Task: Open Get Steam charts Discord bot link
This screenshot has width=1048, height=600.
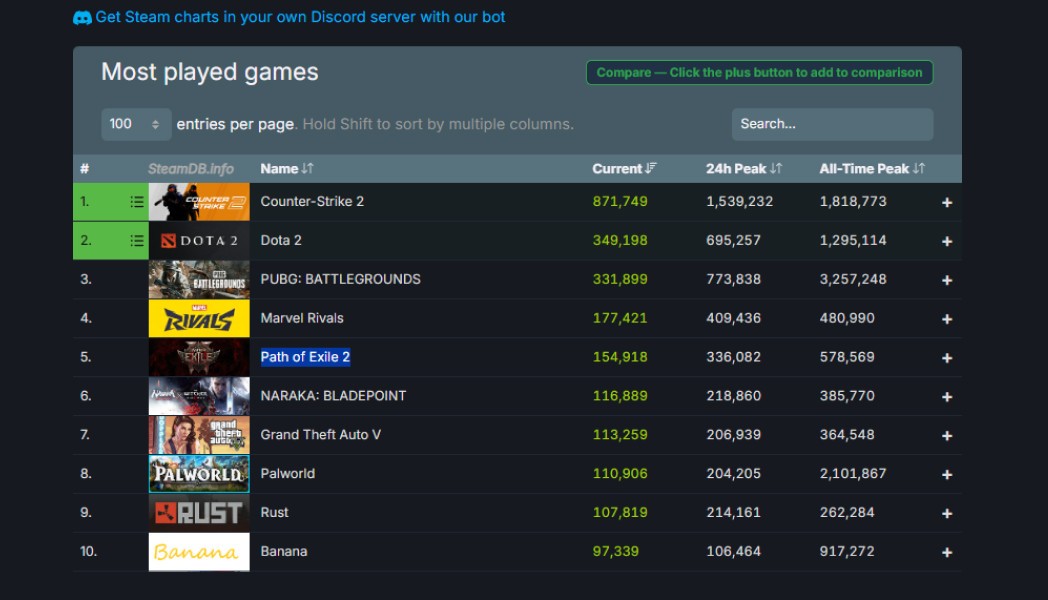Action: coord(300,17)
